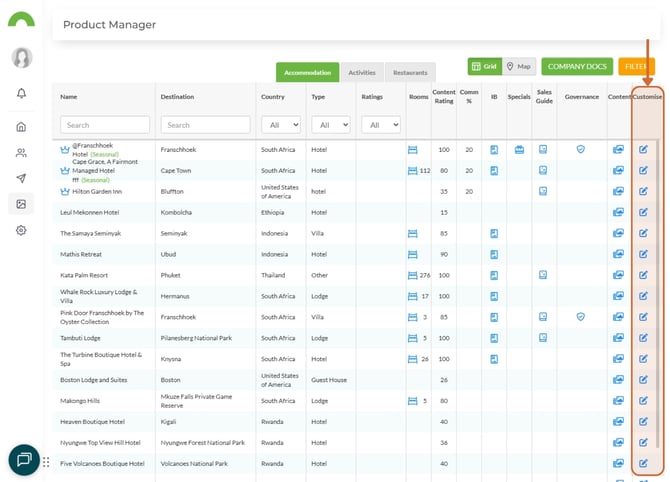Click 'Thailand' country cell
The image size is (670, 482).
coord(273,275)
